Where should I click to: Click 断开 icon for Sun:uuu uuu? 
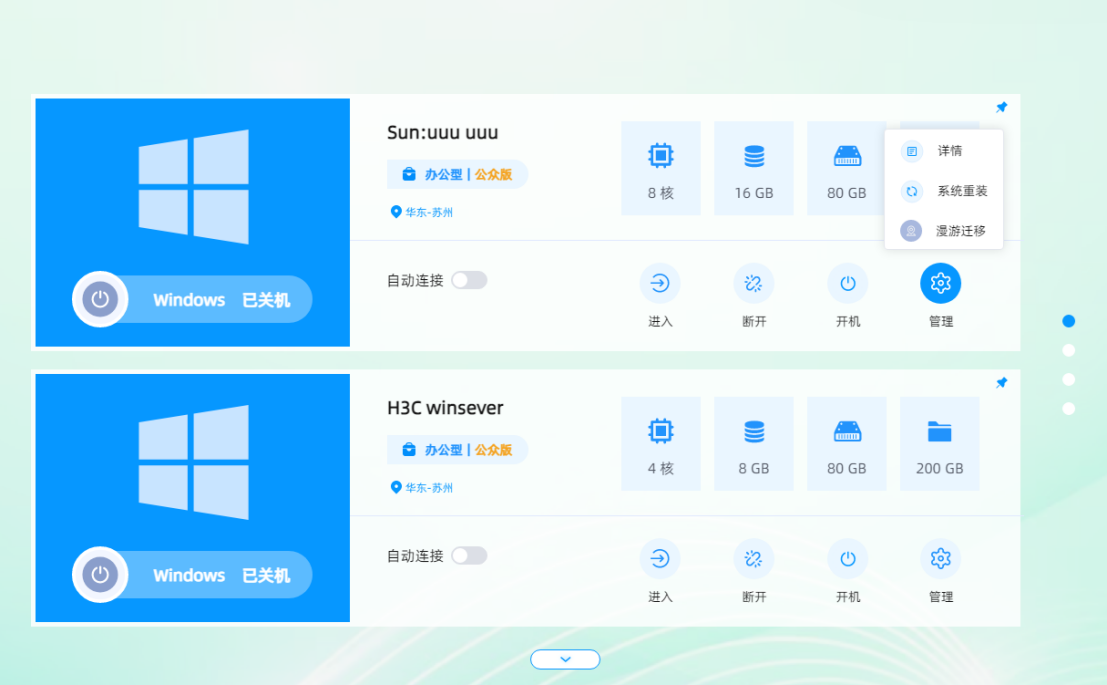(x=754, y=283)
